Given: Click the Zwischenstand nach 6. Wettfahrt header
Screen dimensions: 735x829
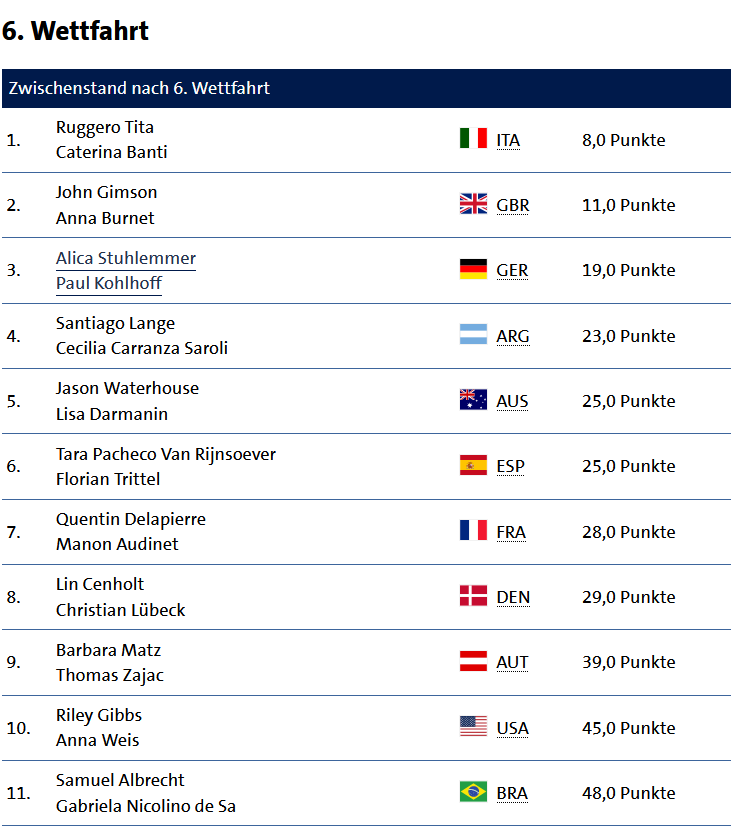Looking at the screenshot, I should click(366, 88).
